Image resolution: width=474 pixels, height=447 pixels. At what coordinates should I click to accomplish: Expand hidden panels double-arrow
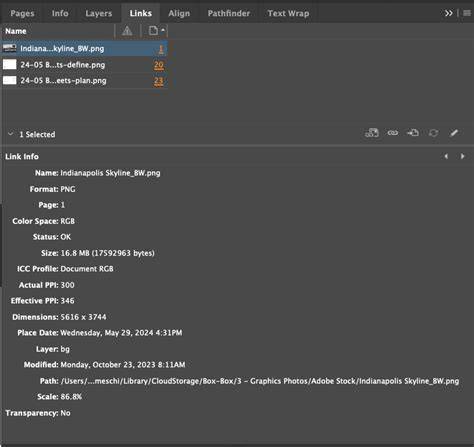click(x=449, y=13)
